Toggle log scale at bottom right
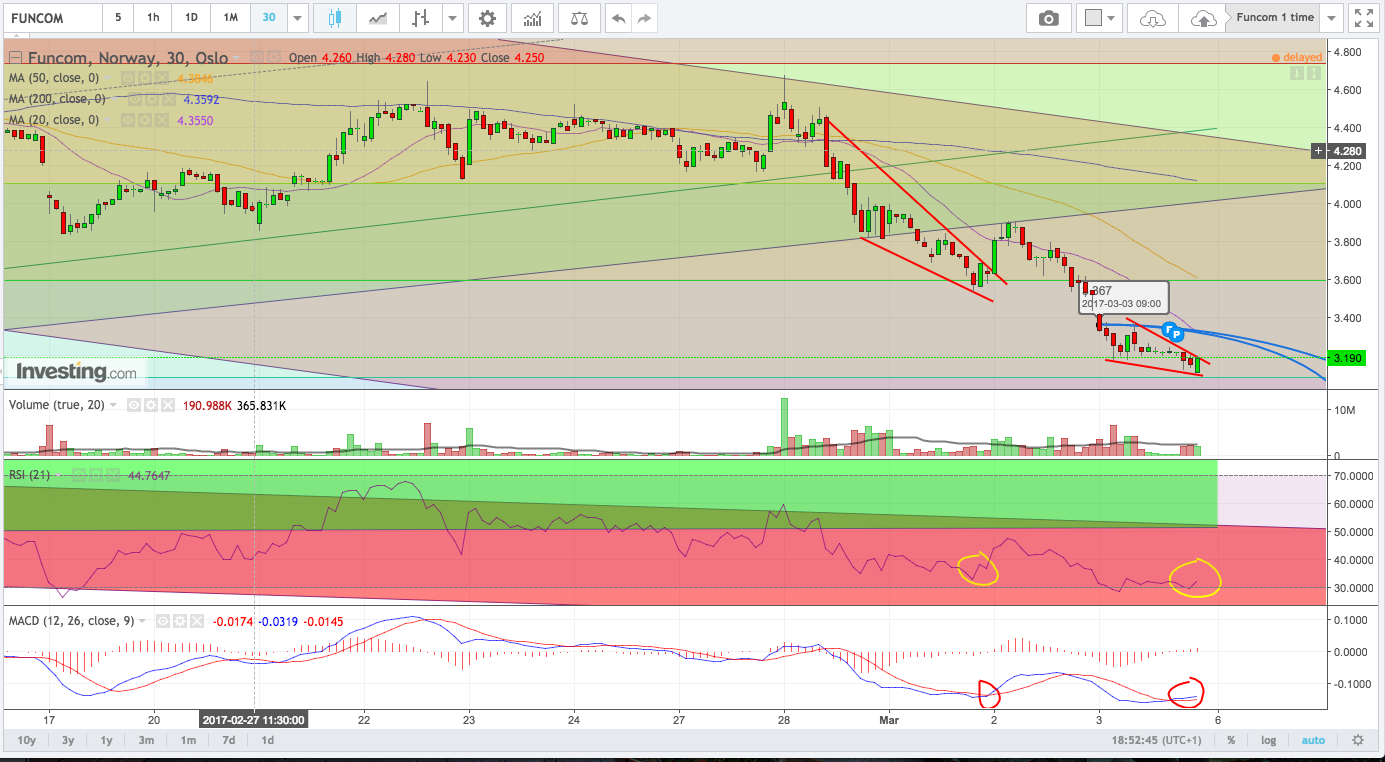The height and width of the screenshot is (762, 1385). (1269, 740)
